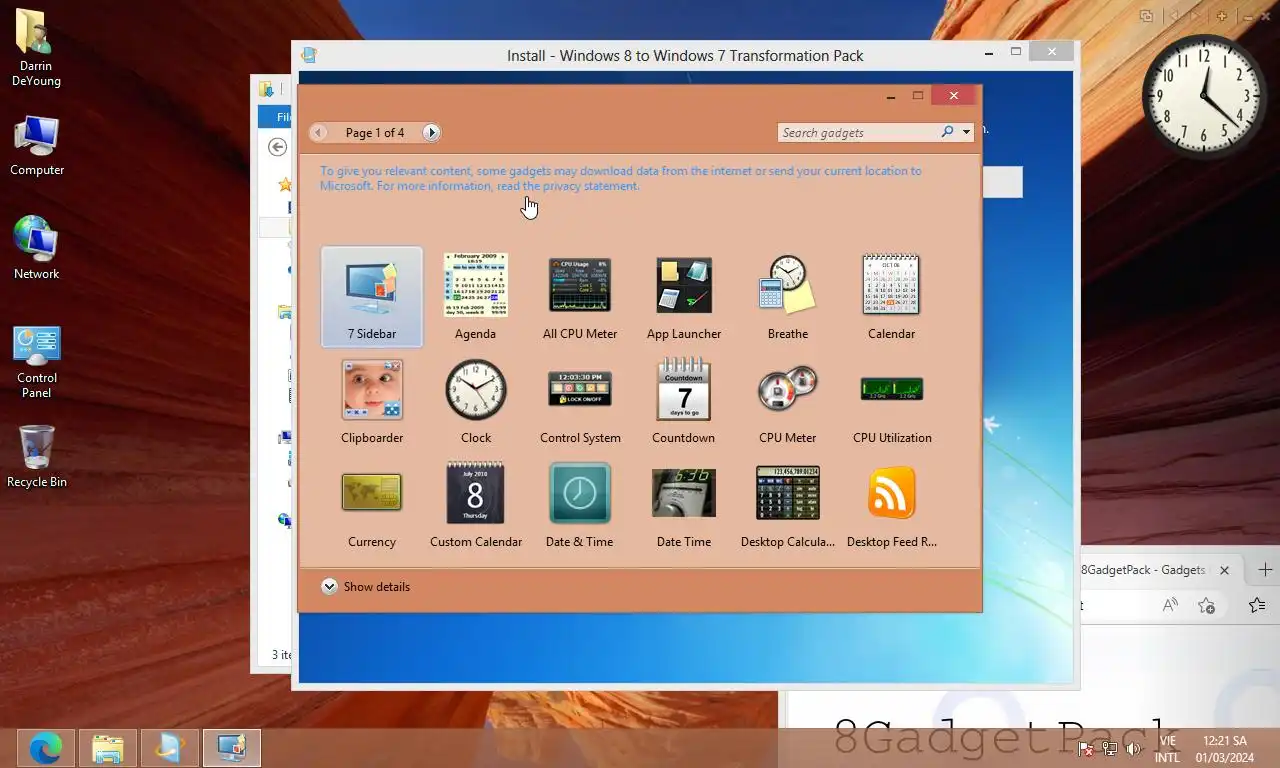Click the taskbar date and time
Screen dimensions: 1280x768
point(1225,749)
